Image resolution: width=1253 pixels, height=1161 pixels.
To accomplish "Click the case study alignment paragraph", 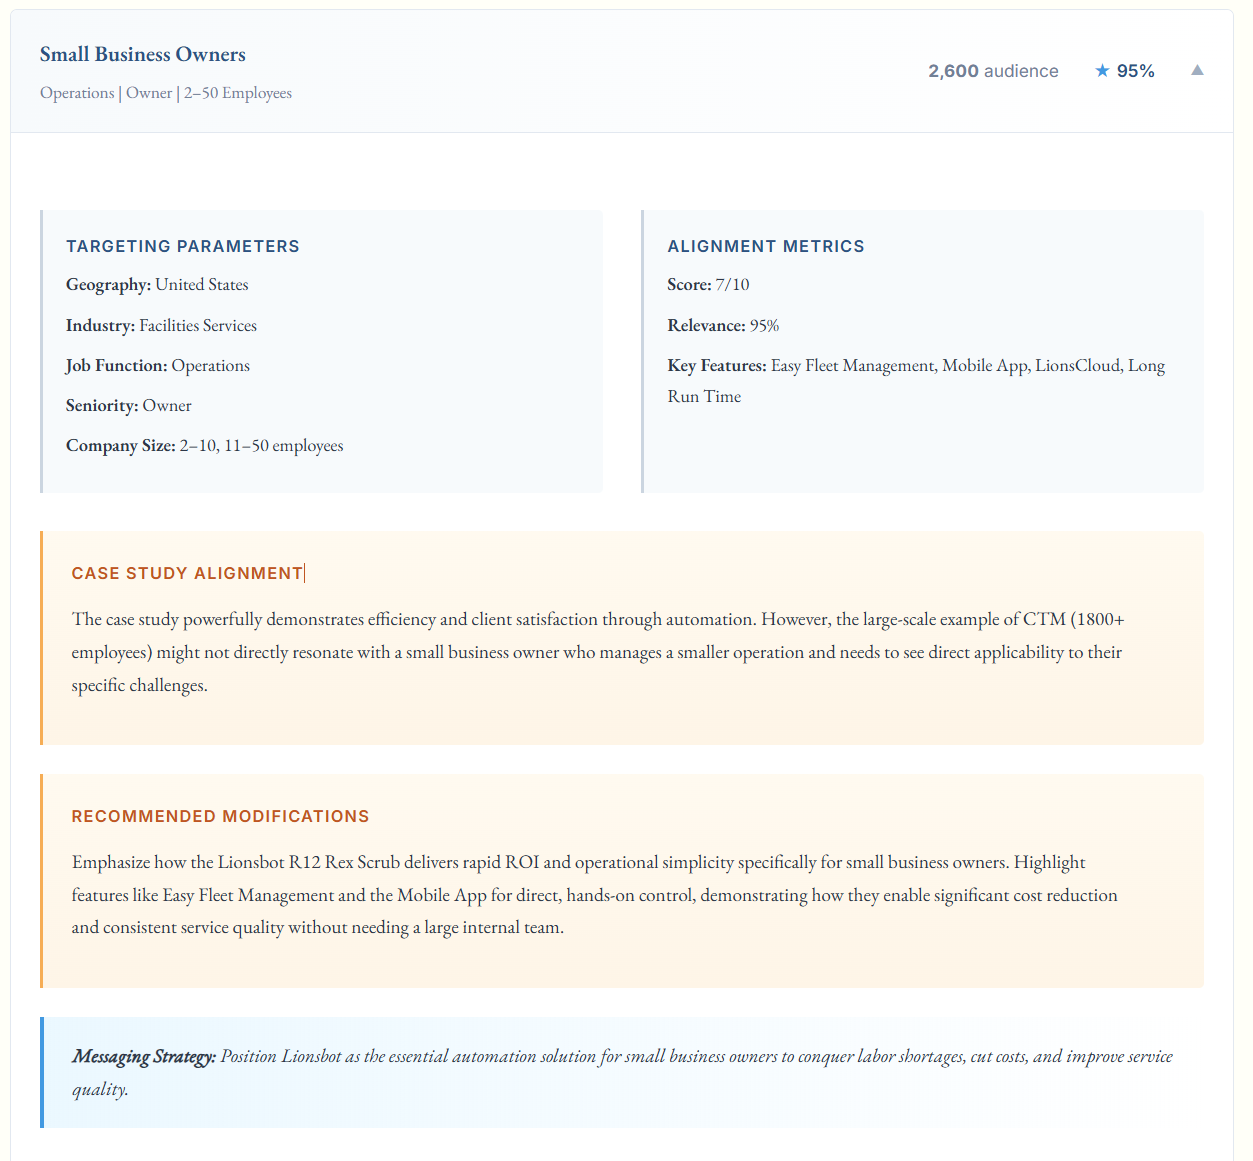I will [597, 652].
